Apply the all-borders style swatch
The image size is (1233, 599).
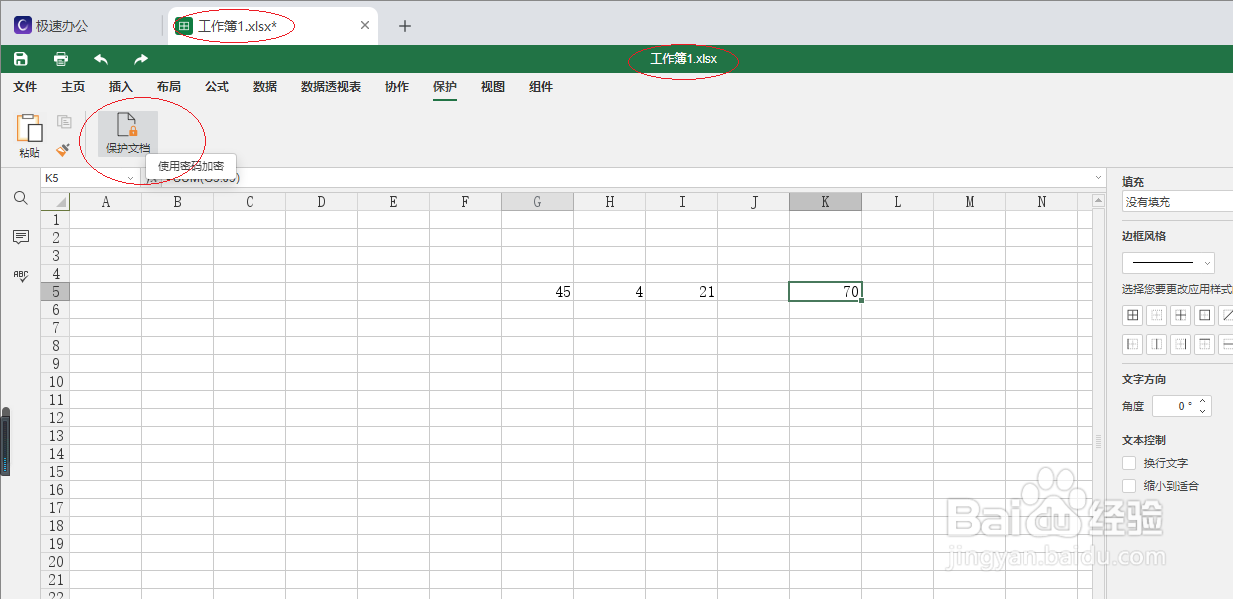click(1132, 314)
